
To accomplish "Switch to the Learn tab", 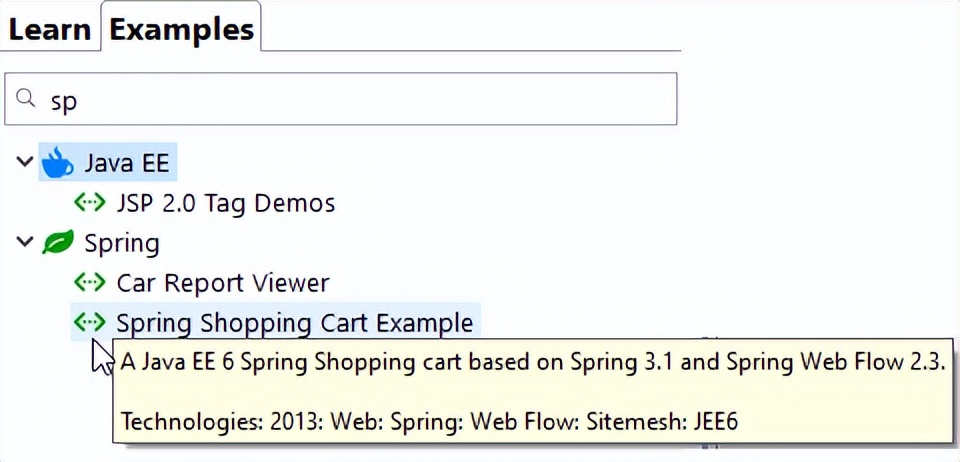I will [49, 30].
